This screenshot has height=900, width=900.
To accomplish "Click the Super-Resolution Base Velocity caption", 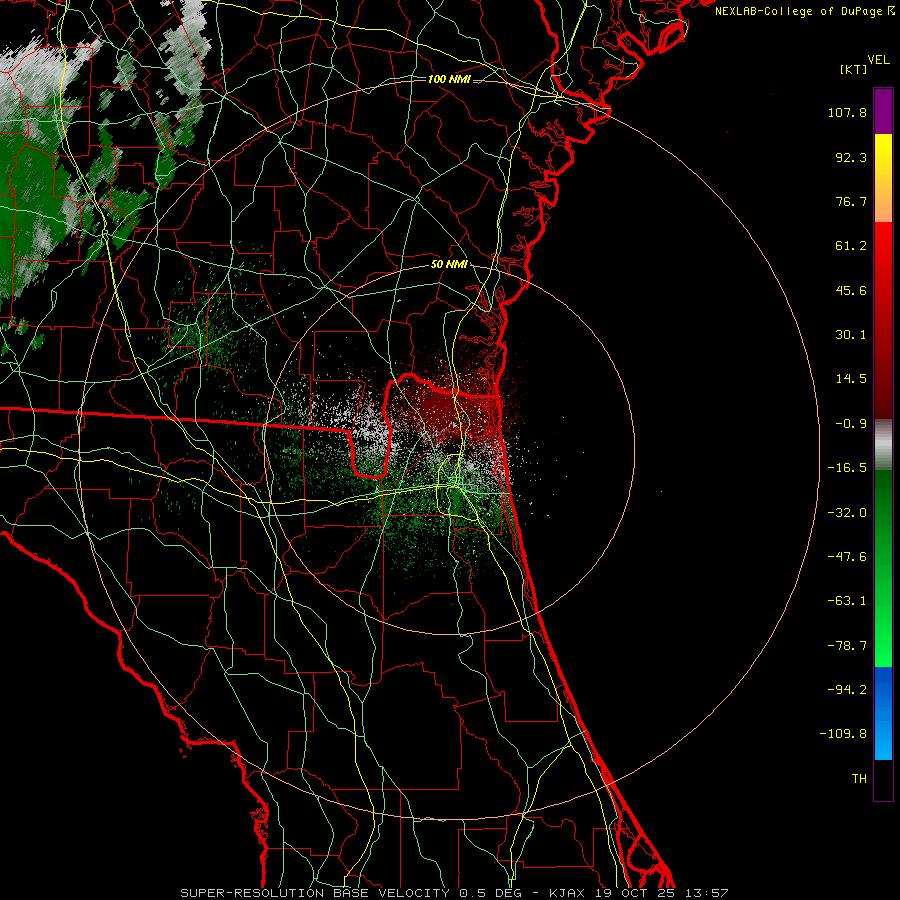I will pyautogui.click(x=454, y=893).
